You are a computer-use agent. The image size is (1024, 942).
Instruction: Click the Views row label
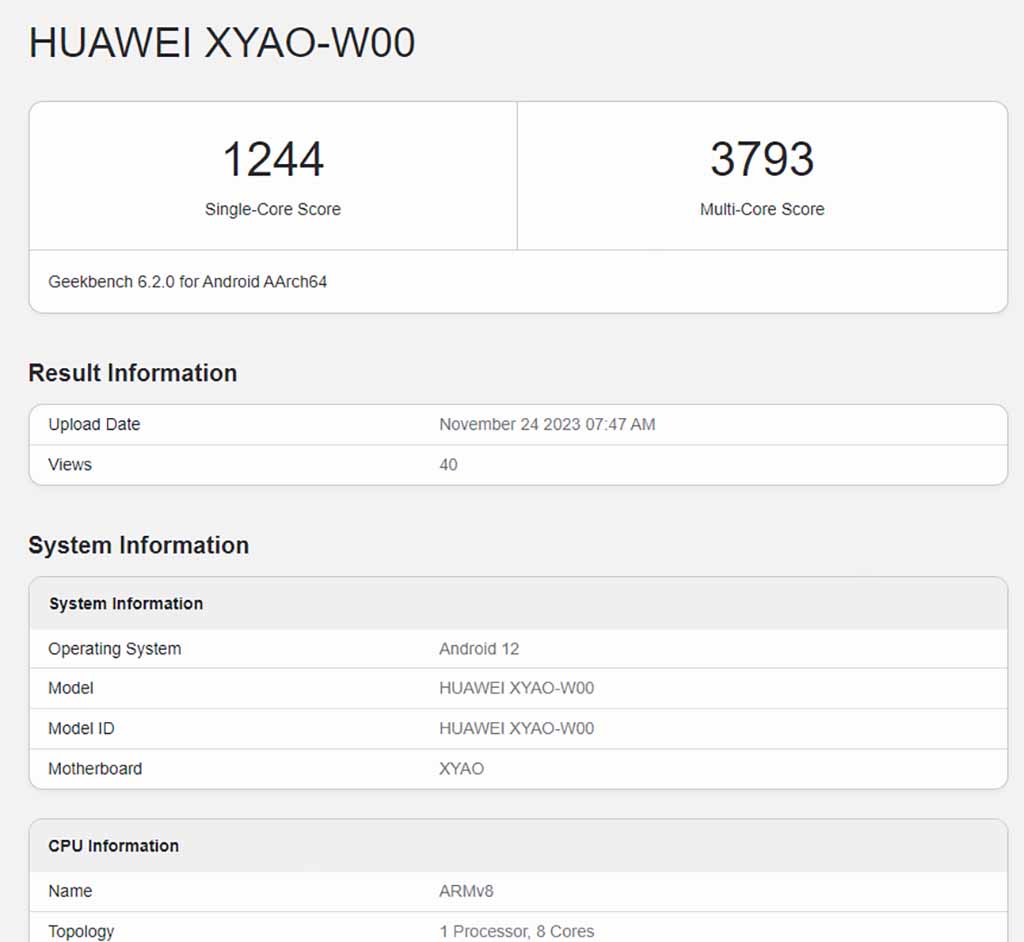tap(70, 464)
